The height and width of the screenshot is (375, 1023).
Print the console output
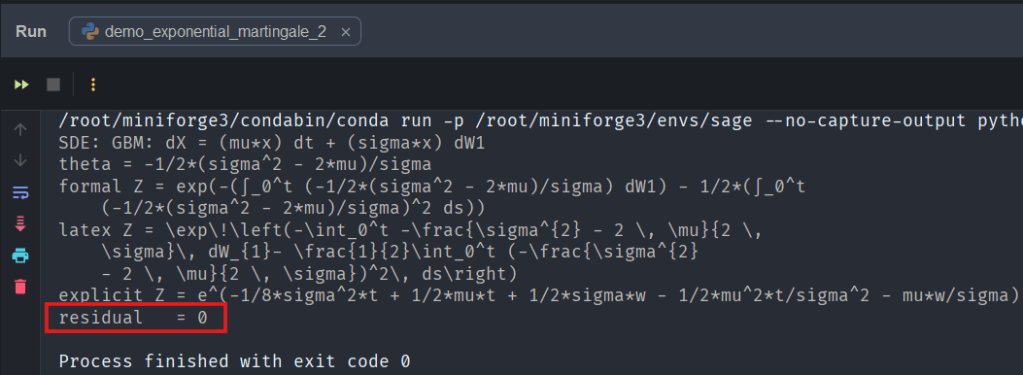click(20, 255)
